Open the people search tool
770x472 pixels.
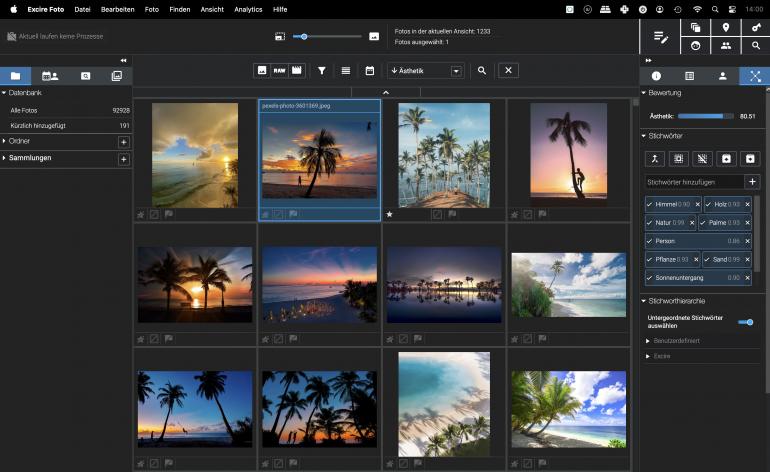725,46
